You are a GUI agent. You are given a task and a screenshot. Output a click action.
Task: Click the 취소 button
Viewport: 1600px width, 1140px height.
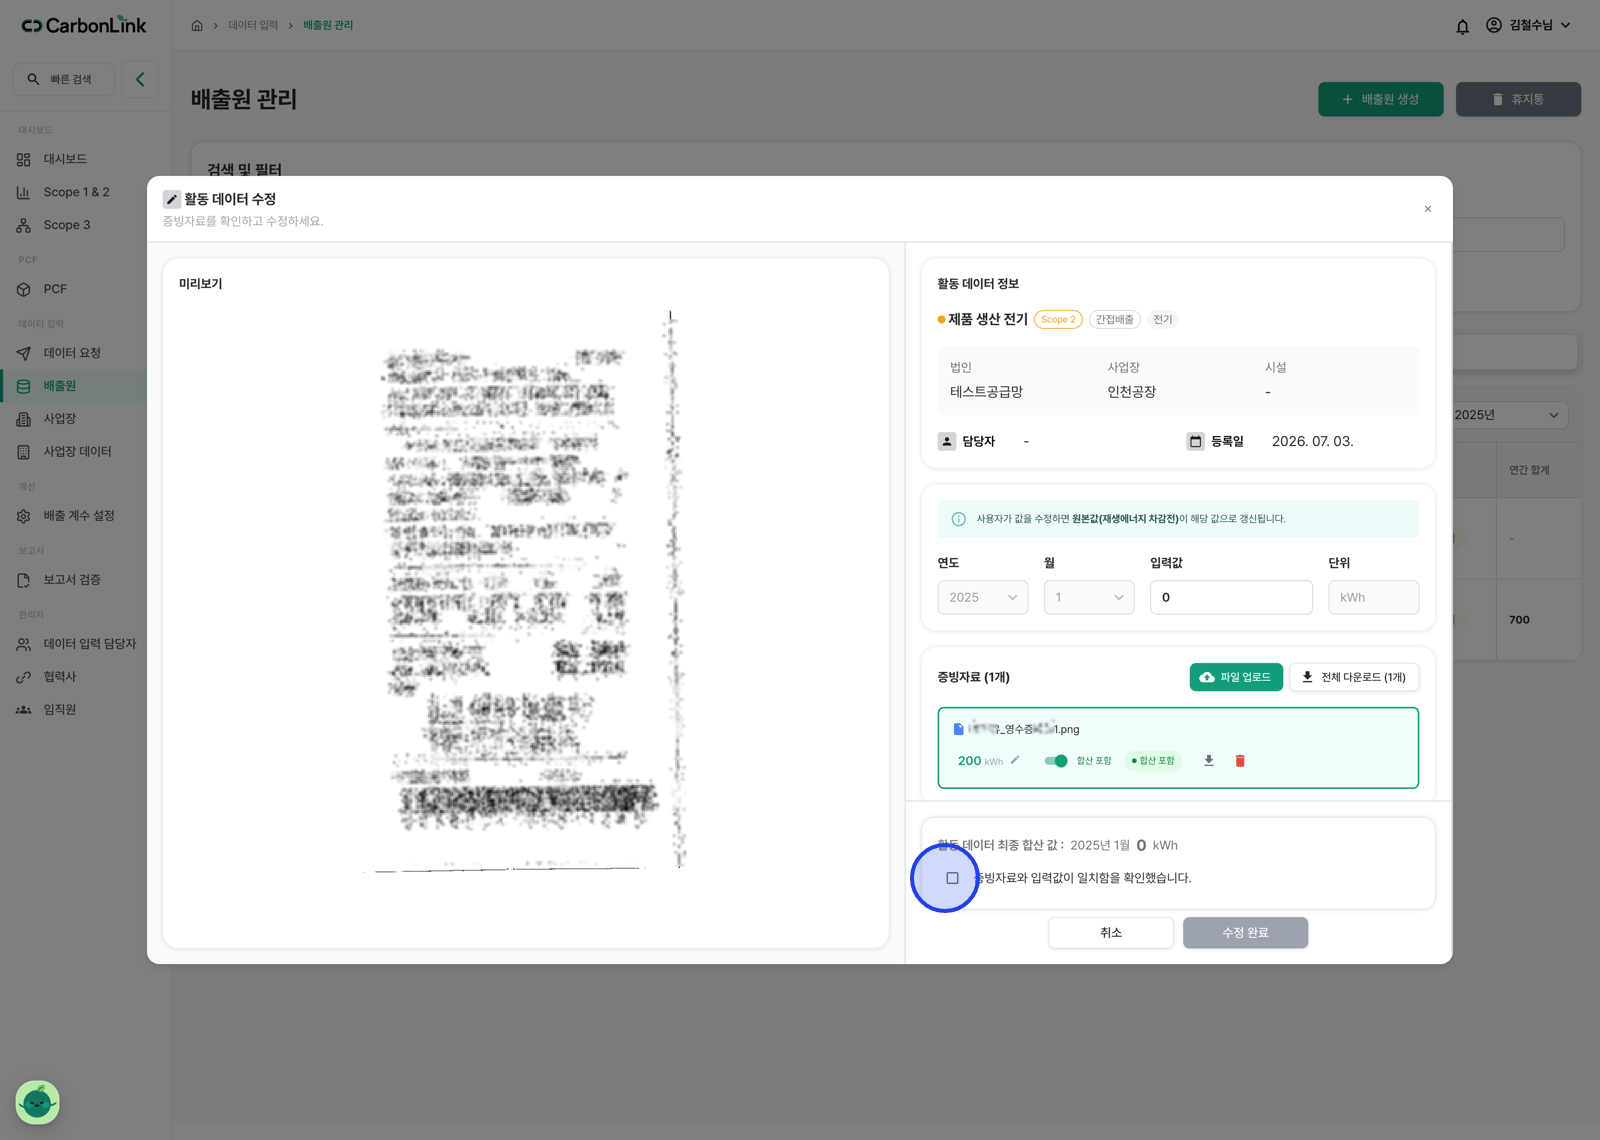click(x=1111, y=933)
